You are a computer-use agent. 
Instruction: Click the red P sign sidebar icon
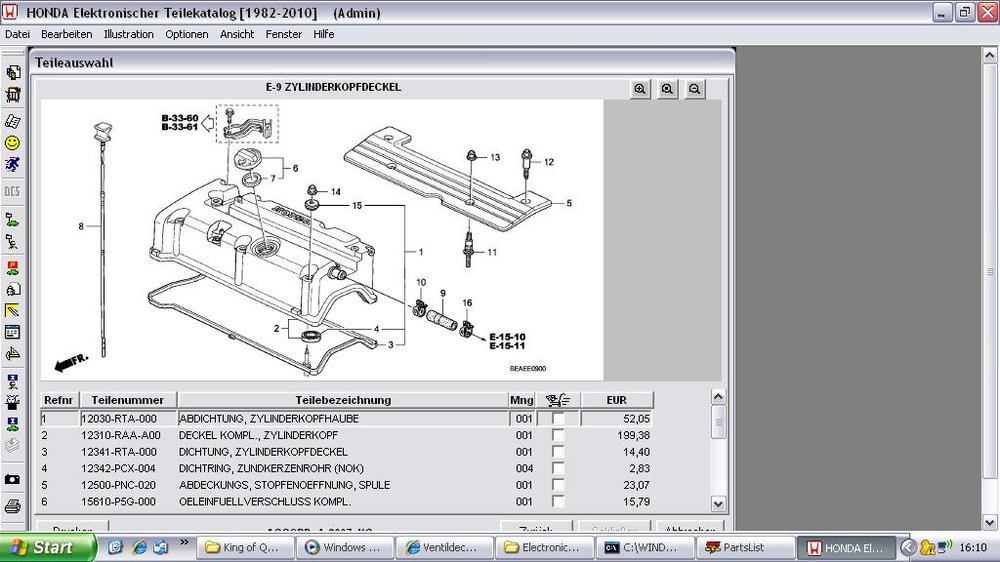[12, 268]
